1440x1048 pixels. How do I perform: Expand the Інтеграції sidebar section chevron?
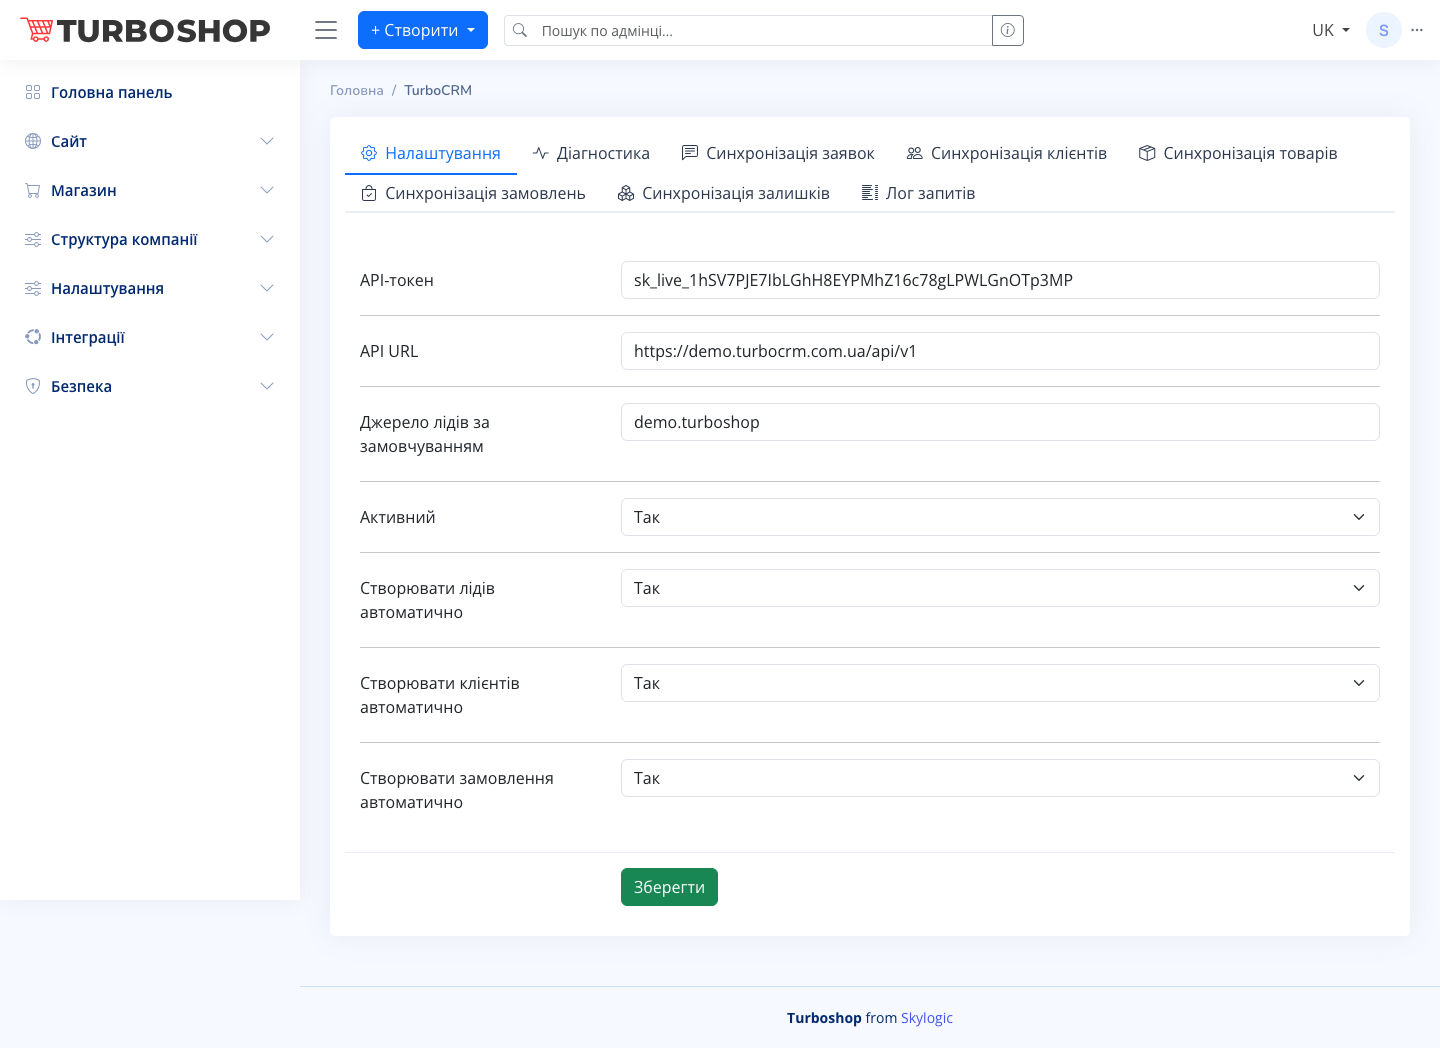267,337
